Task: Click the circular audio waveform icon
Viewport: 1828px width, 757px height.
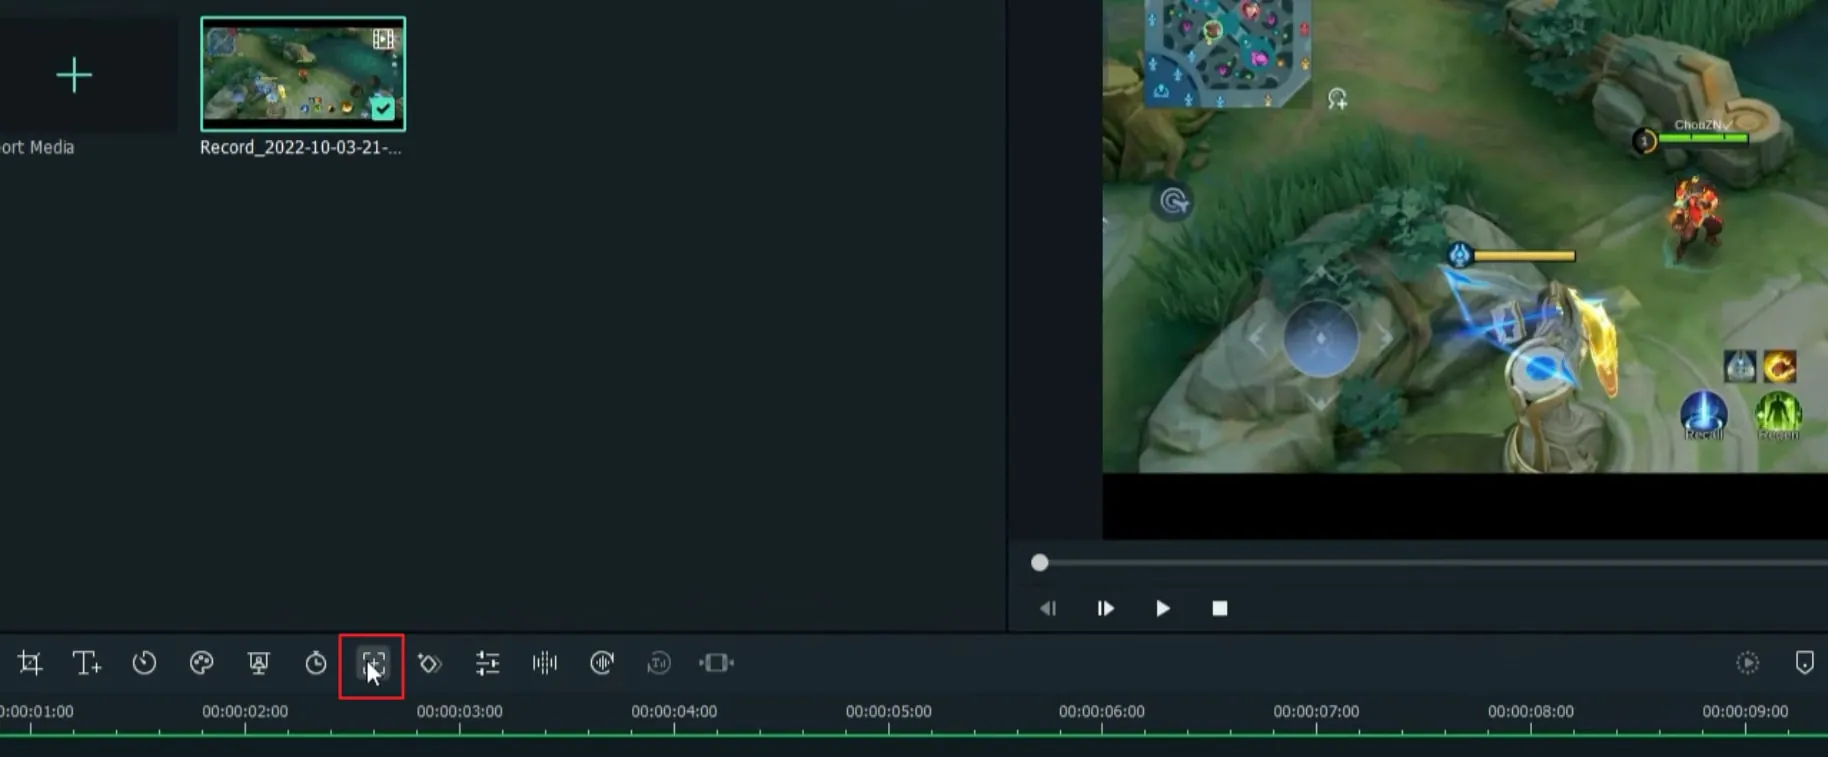Action: click(x=602, y=663)
